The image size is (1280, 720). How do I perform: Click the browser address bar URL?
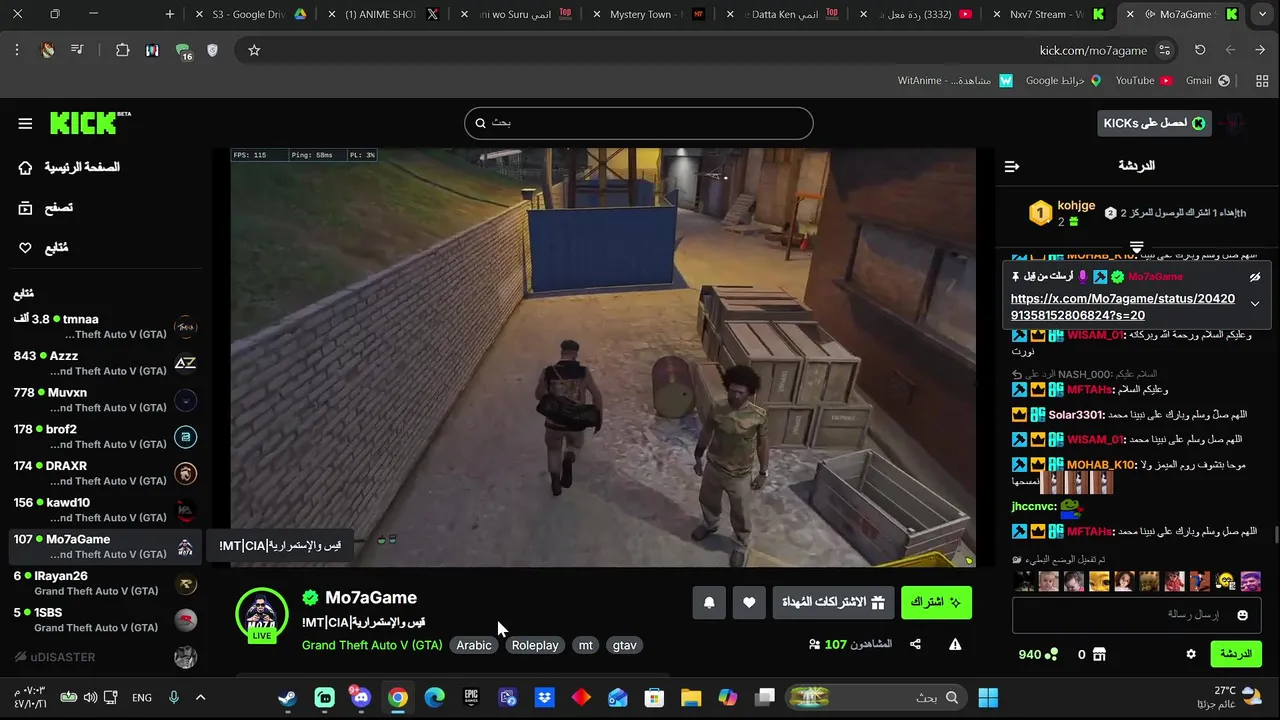1093,50
